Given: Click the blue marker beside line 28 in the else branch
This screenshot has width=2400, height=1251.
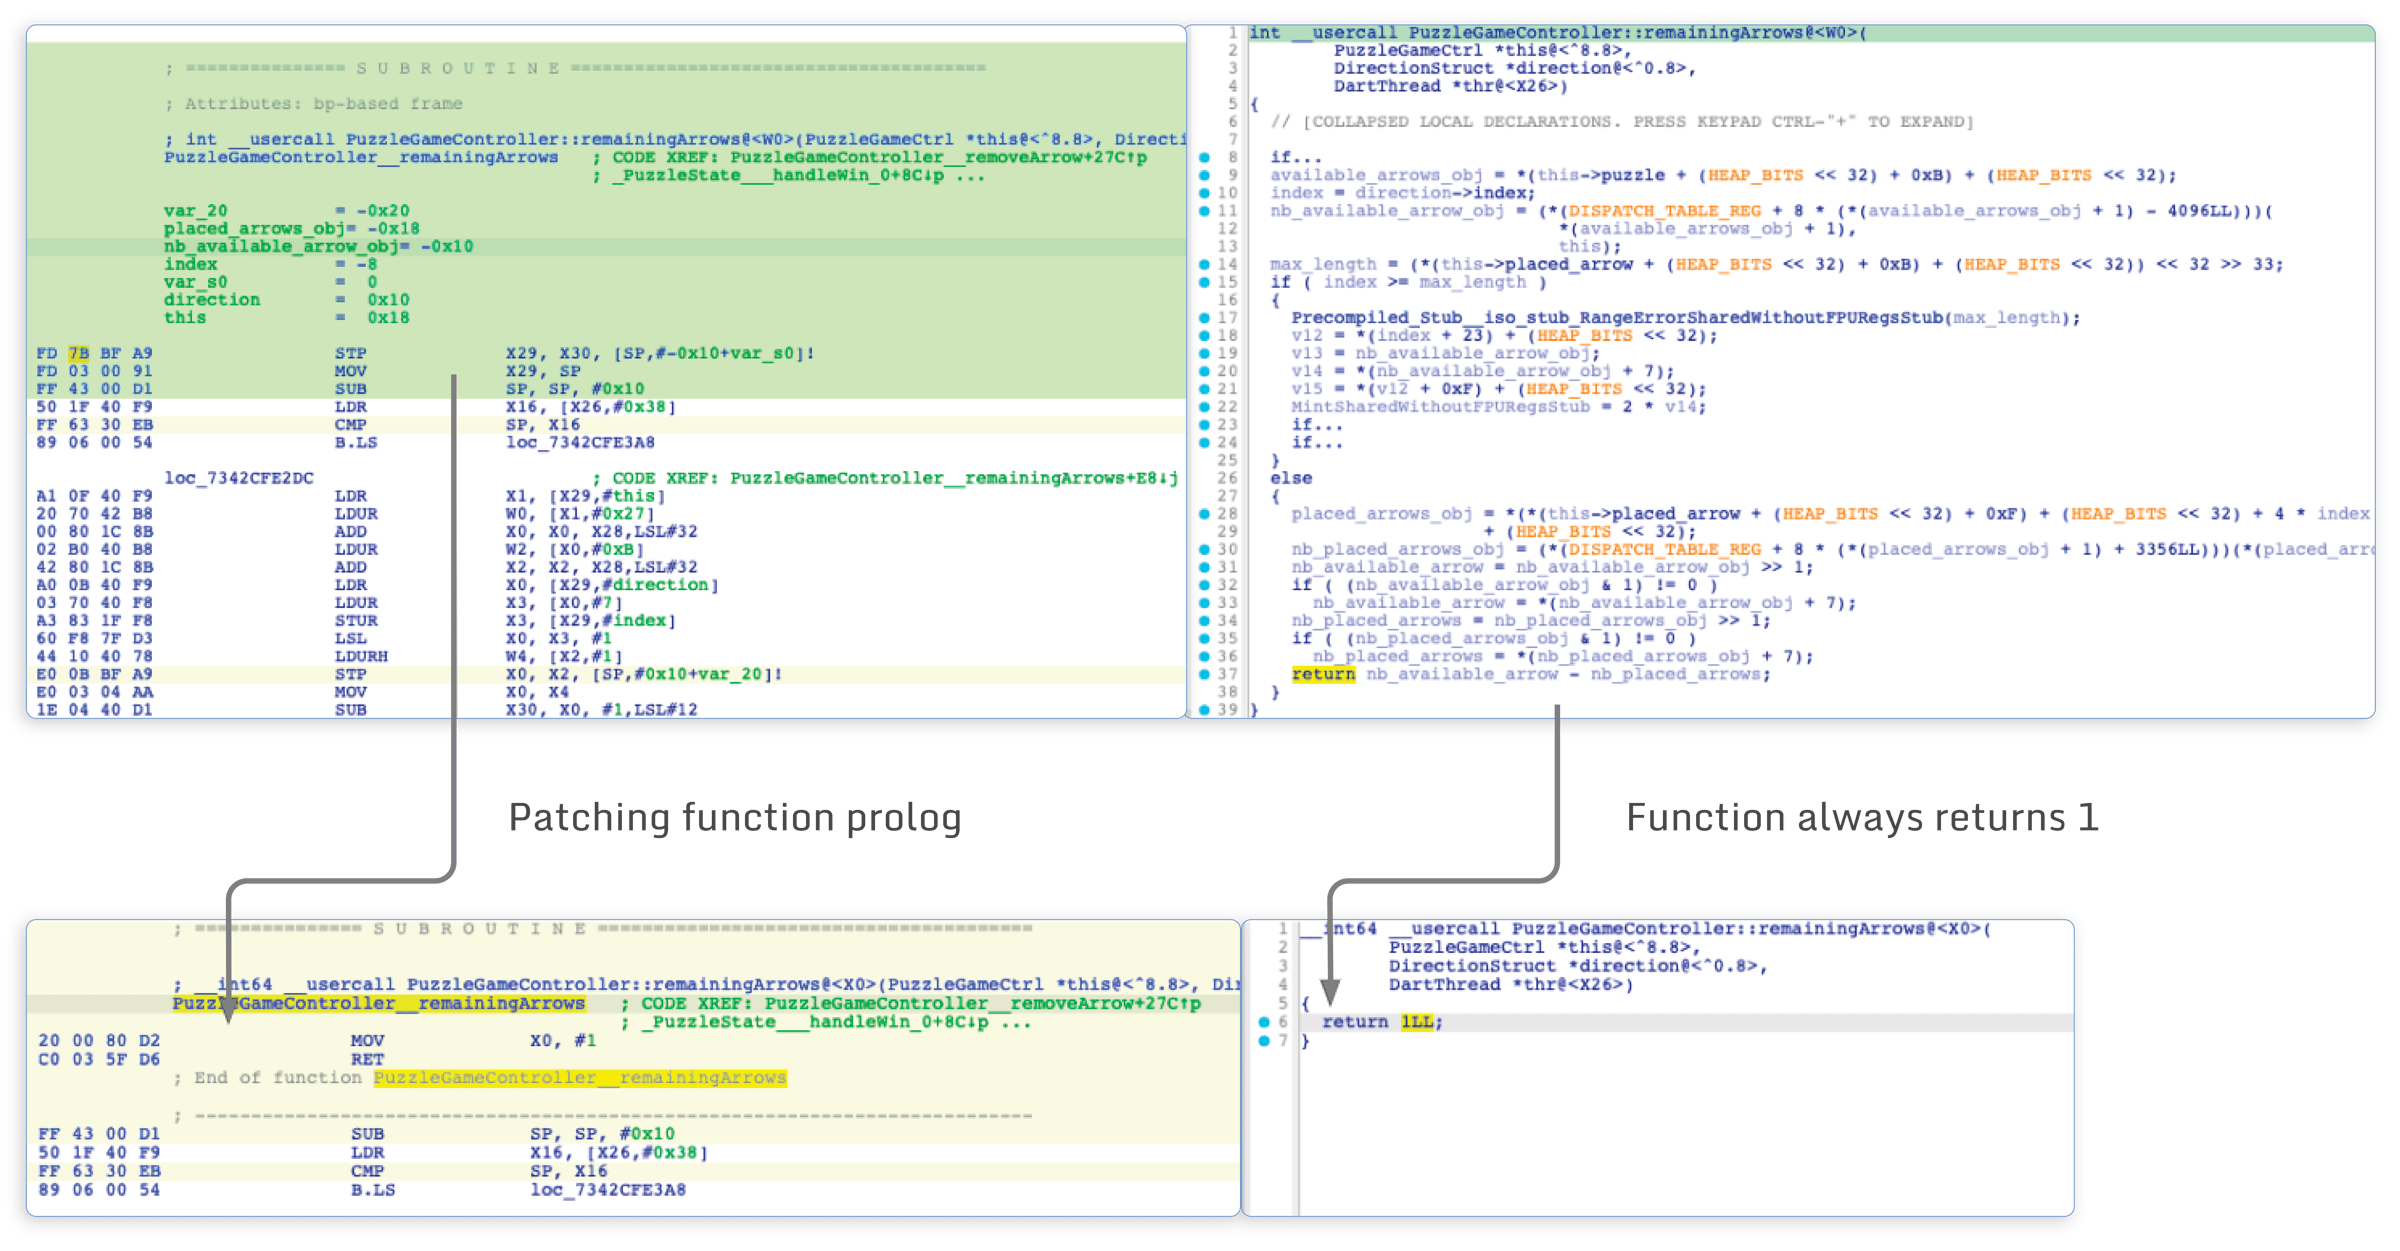Looking at the screenshot, I should pos(1206,513).
